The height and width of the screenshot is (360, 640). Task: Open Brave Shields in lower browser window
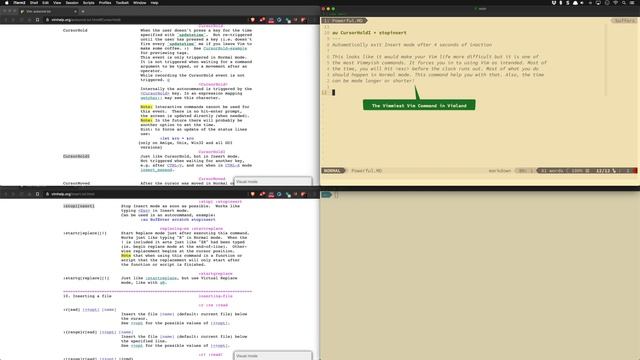253,194
